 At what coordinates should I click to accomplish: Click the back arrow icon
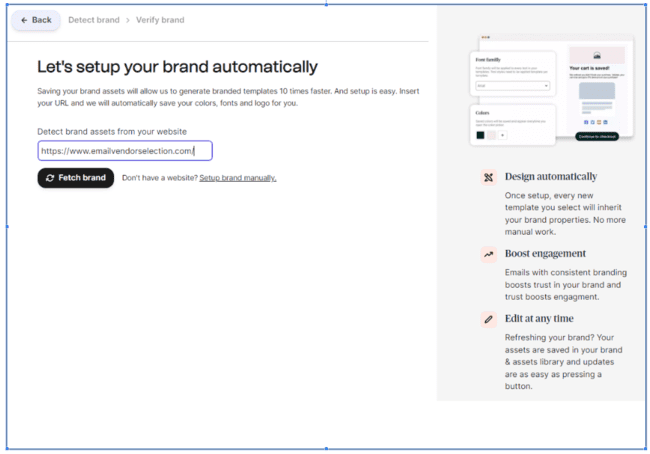click(24, 20)
